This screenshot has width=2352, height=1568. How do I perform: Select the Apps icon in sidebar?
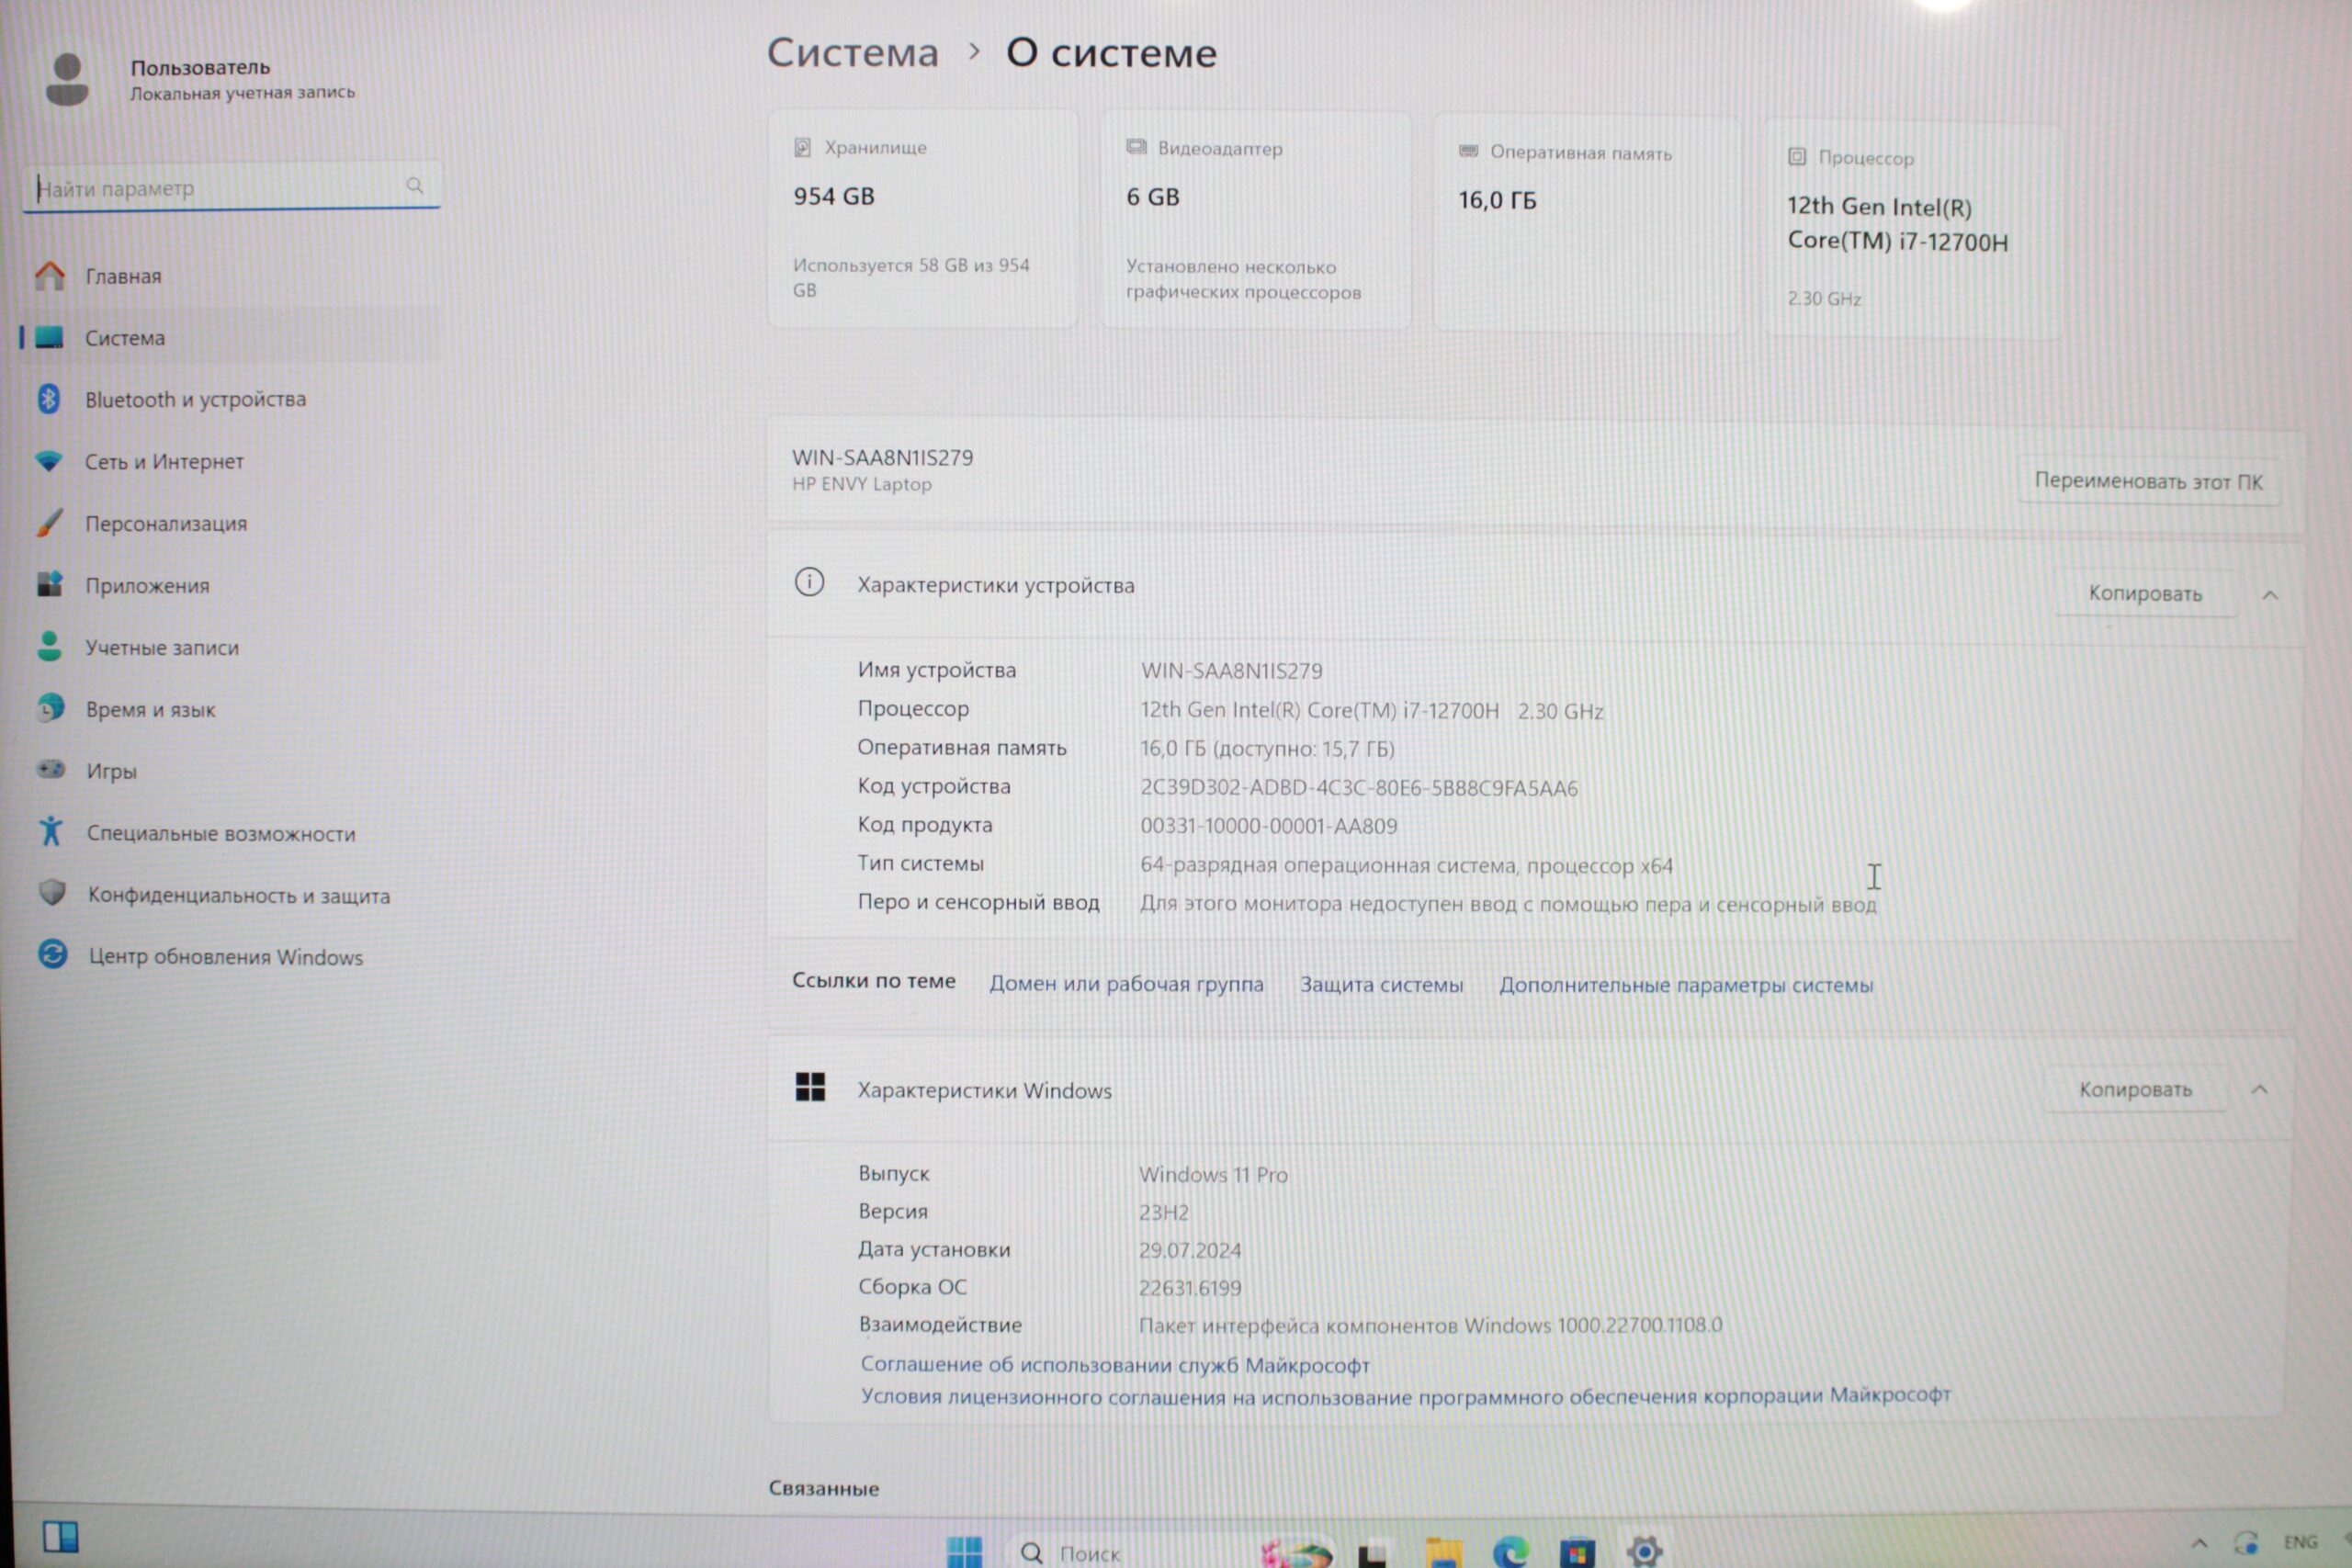50,584
